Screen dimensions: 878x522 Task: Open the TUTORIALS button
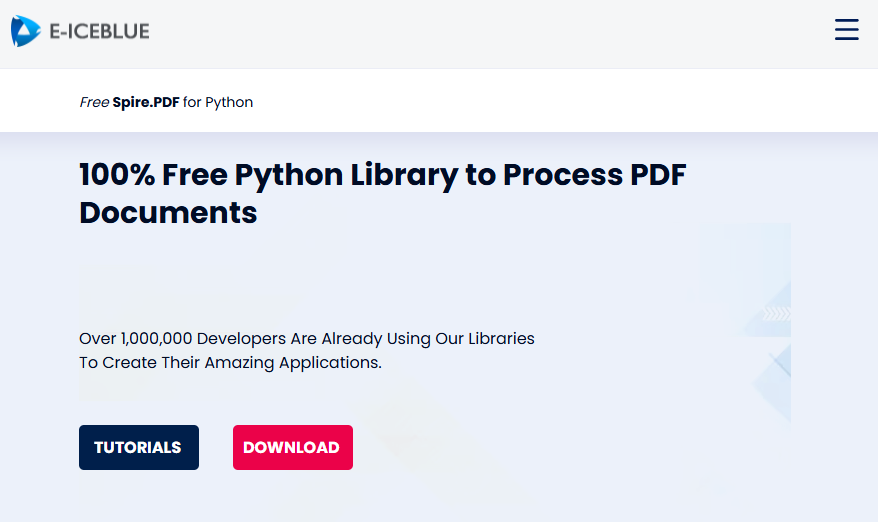139,447
